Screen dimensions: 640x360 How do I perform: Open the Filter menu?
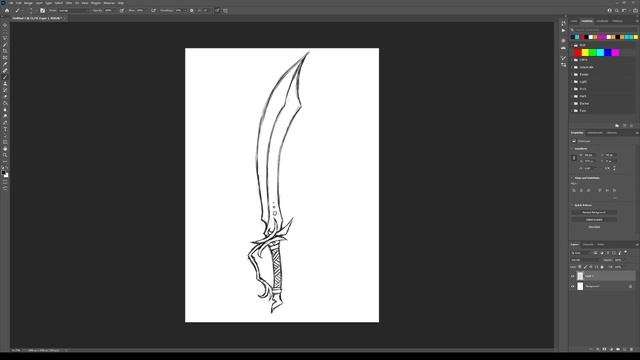coord(69,3)
